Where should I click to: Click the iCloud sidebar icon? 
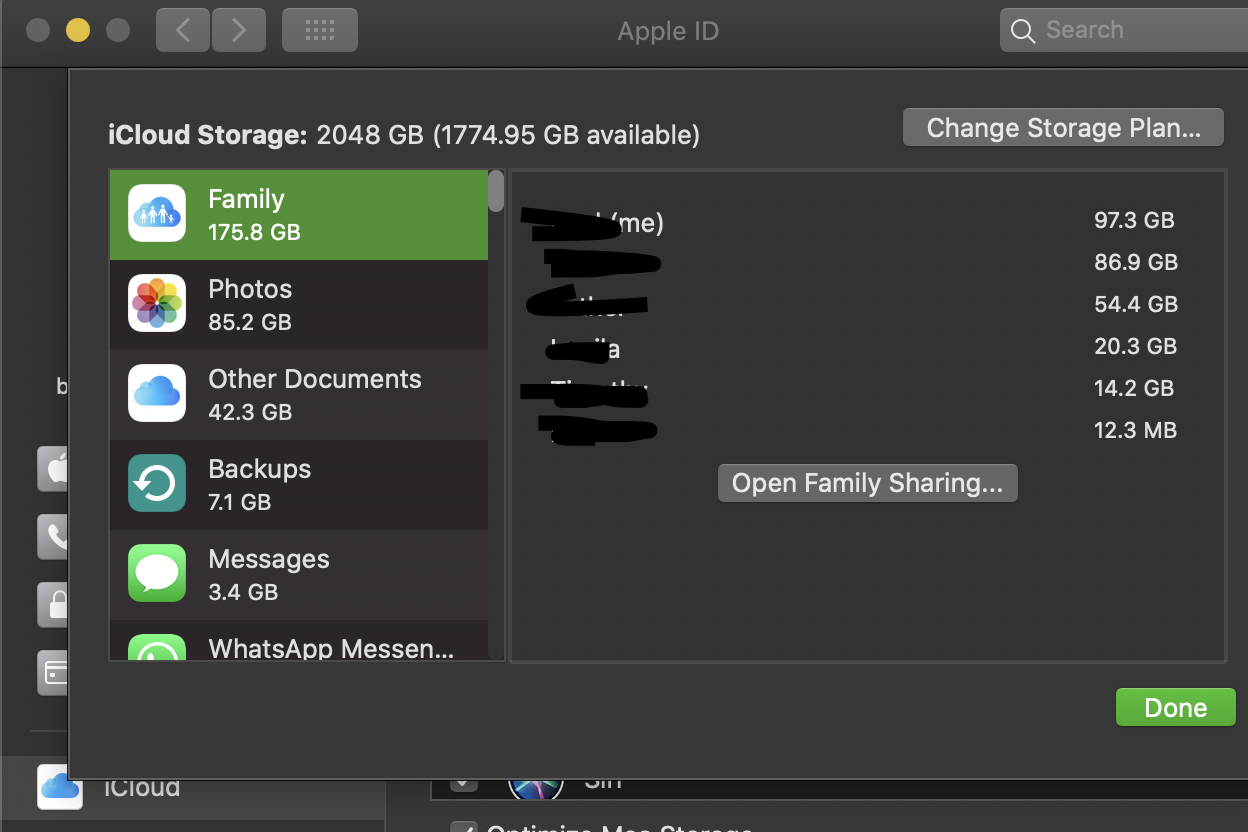[60, 786]
